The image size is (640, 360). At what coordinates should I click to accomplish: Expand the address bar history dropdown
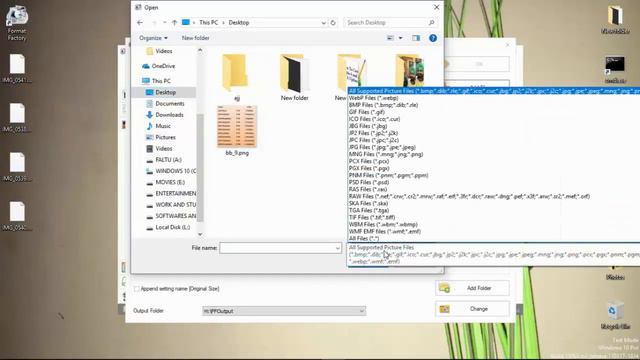click(x=323, y=23)
